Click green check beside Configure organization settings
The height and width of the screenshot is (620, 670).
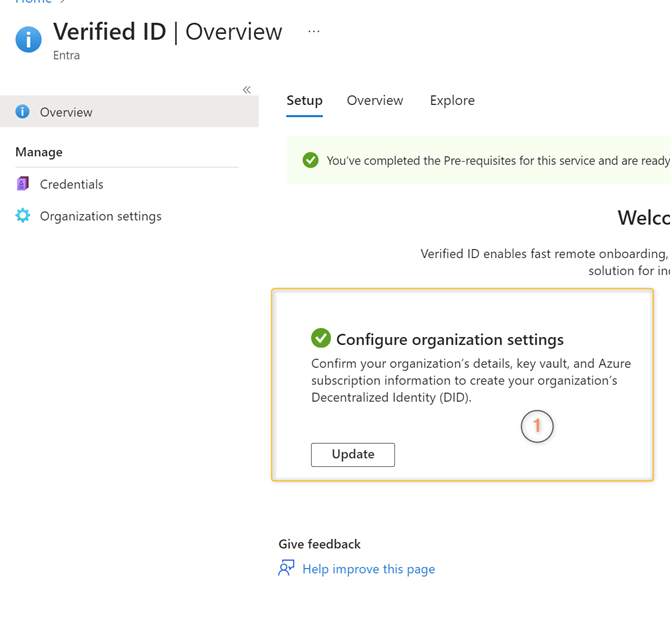[321, 338]
